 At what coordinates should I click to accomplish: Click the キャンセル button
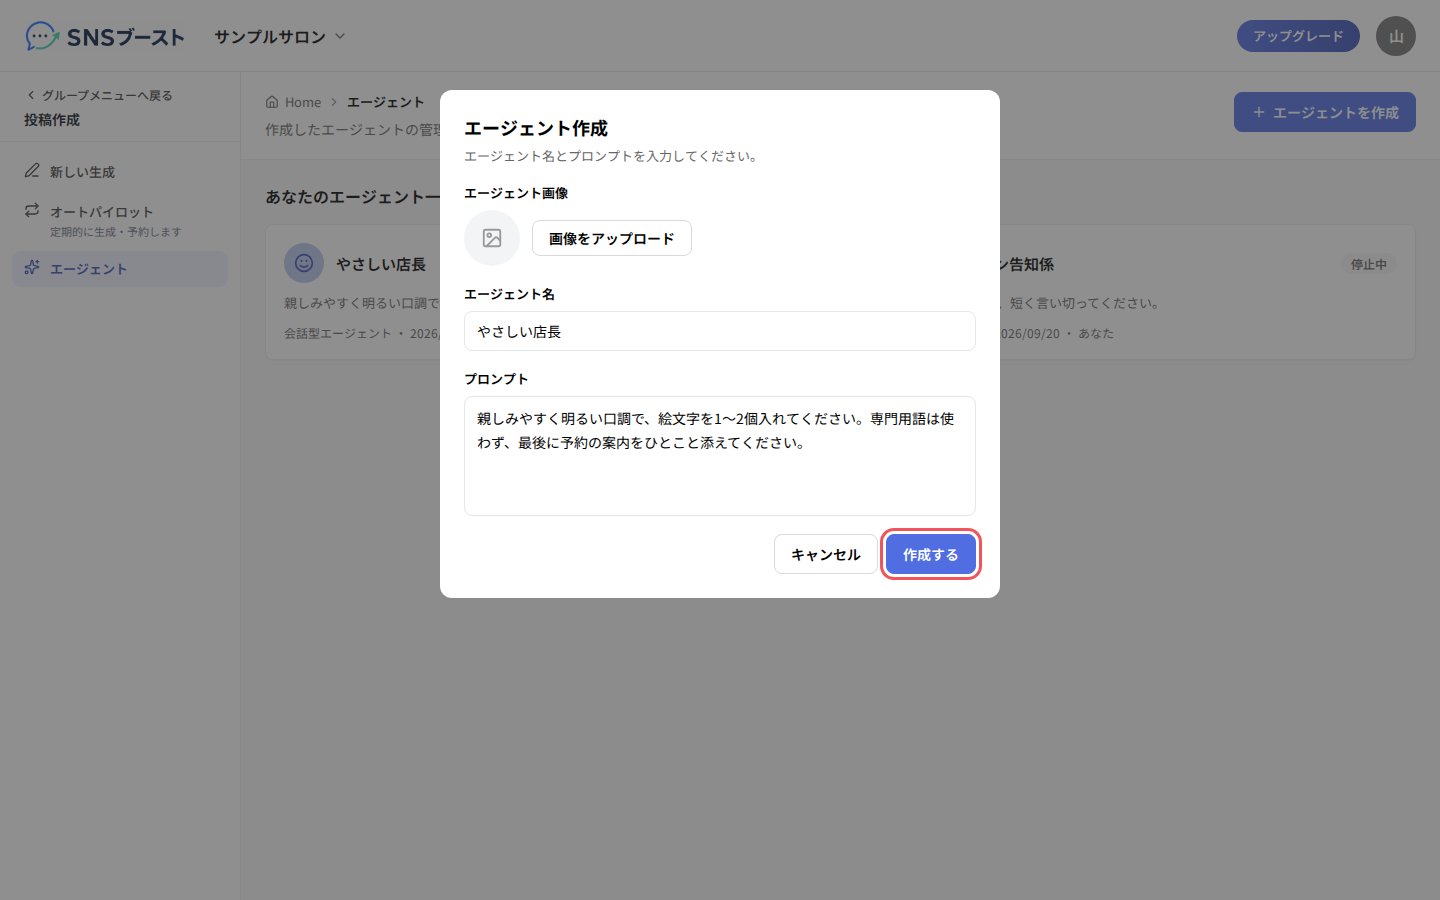pos(826,554)
